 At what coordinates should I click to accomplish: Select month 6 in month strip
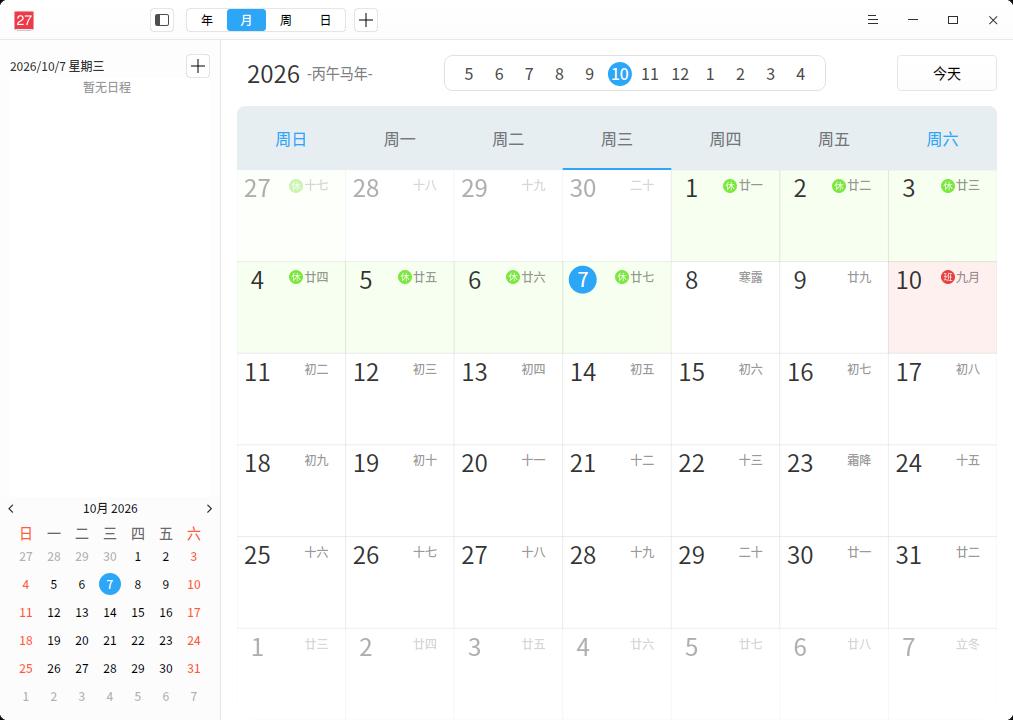pyautogui.click(x=499, y=74)
